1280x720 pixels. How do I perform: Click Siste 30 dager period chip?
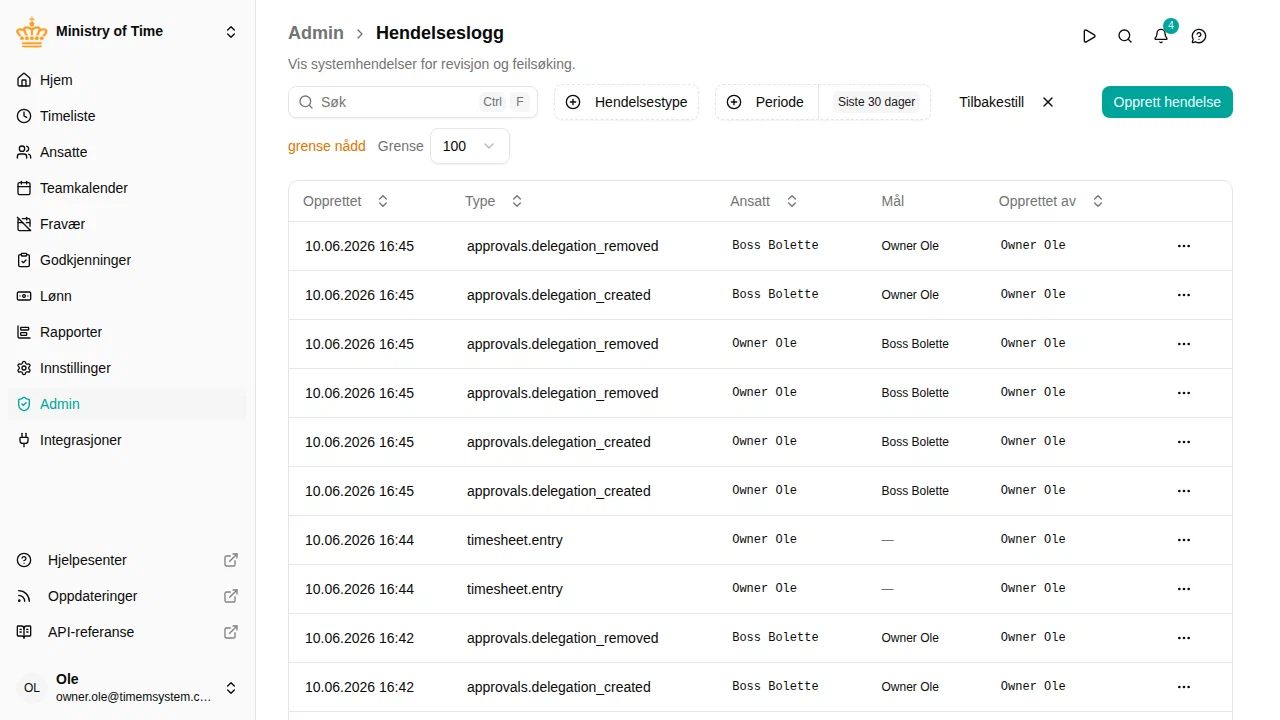[876, 102]
